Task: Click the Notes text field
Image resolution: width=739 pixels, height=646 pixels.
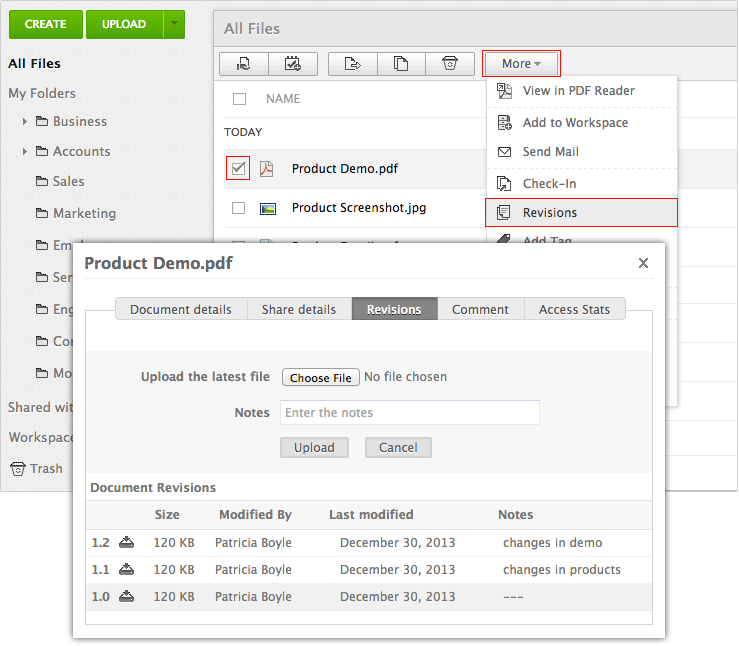Action: coord(409,412)
